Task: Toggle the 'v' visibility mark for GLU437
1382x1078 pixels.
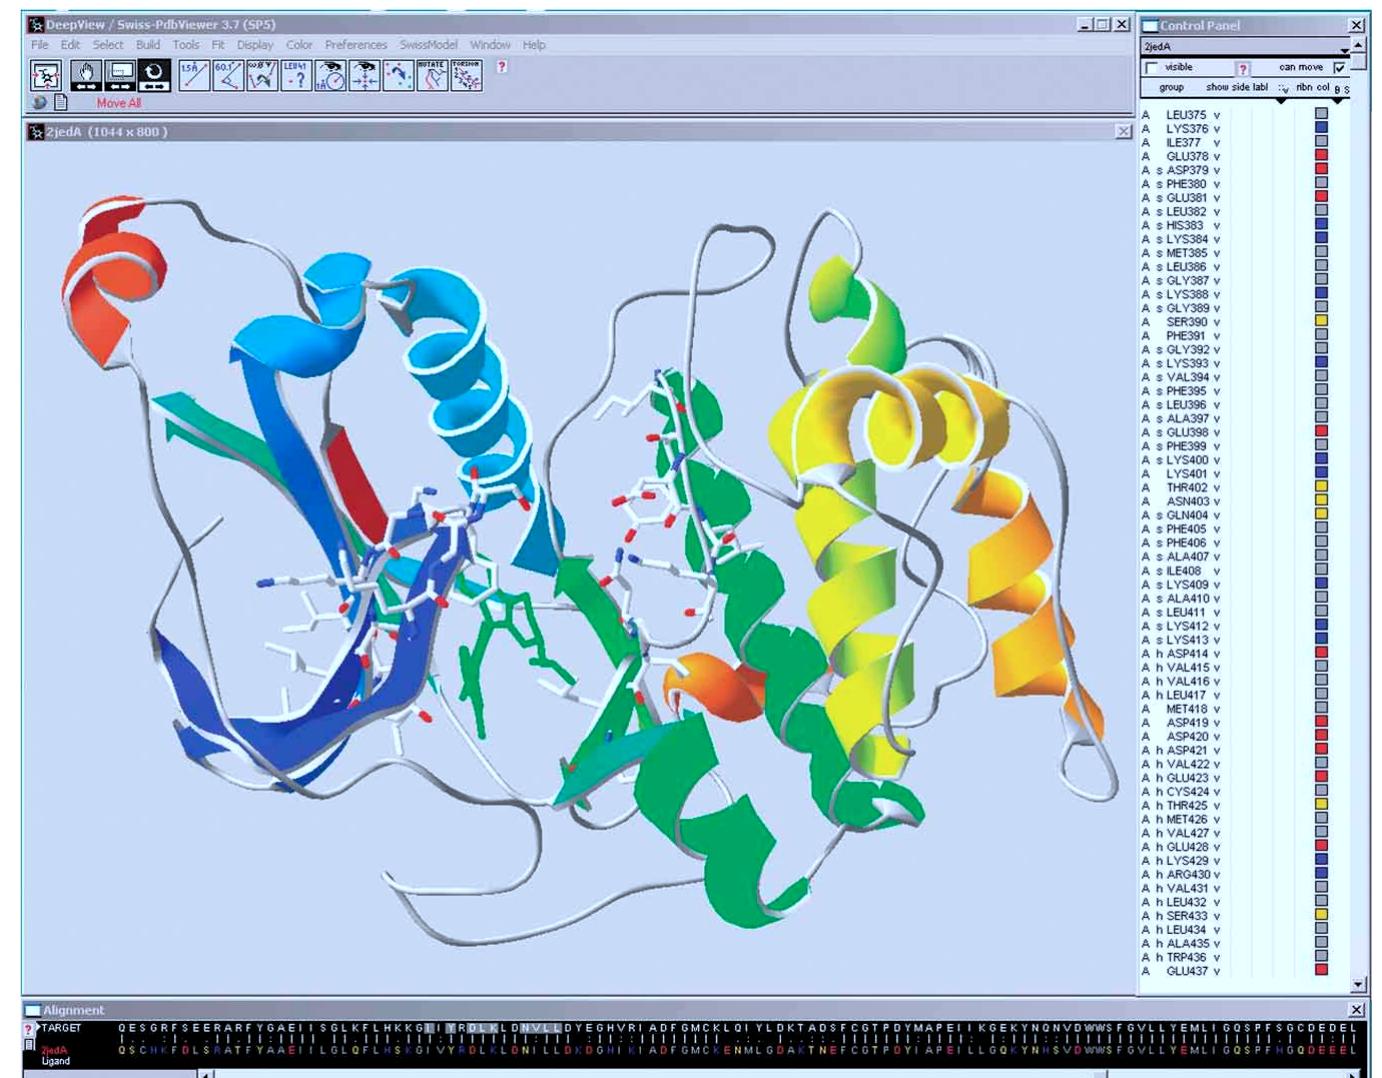Action: point(1217,971)
